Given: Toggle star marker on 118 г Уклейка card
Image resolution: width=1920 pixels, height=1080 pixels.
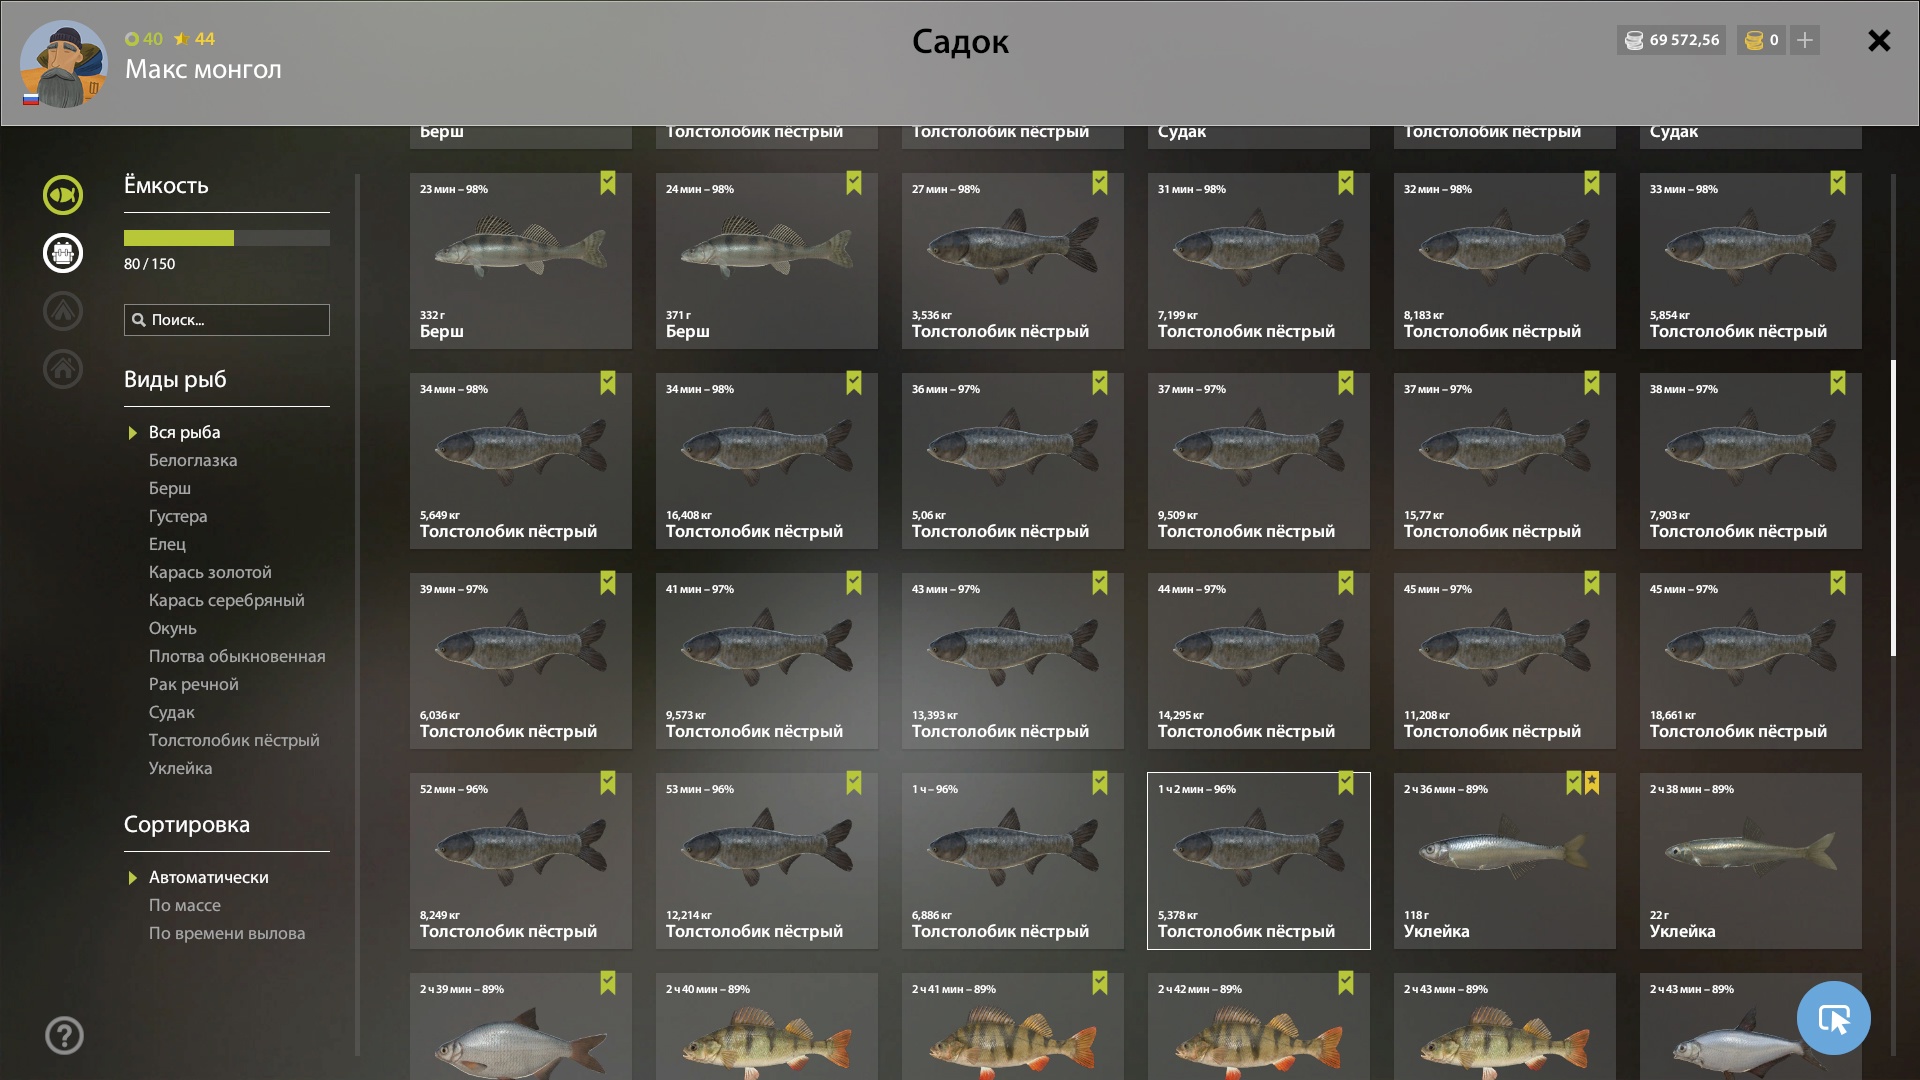Looking at the screenshot, I should tap(1592, 783).
